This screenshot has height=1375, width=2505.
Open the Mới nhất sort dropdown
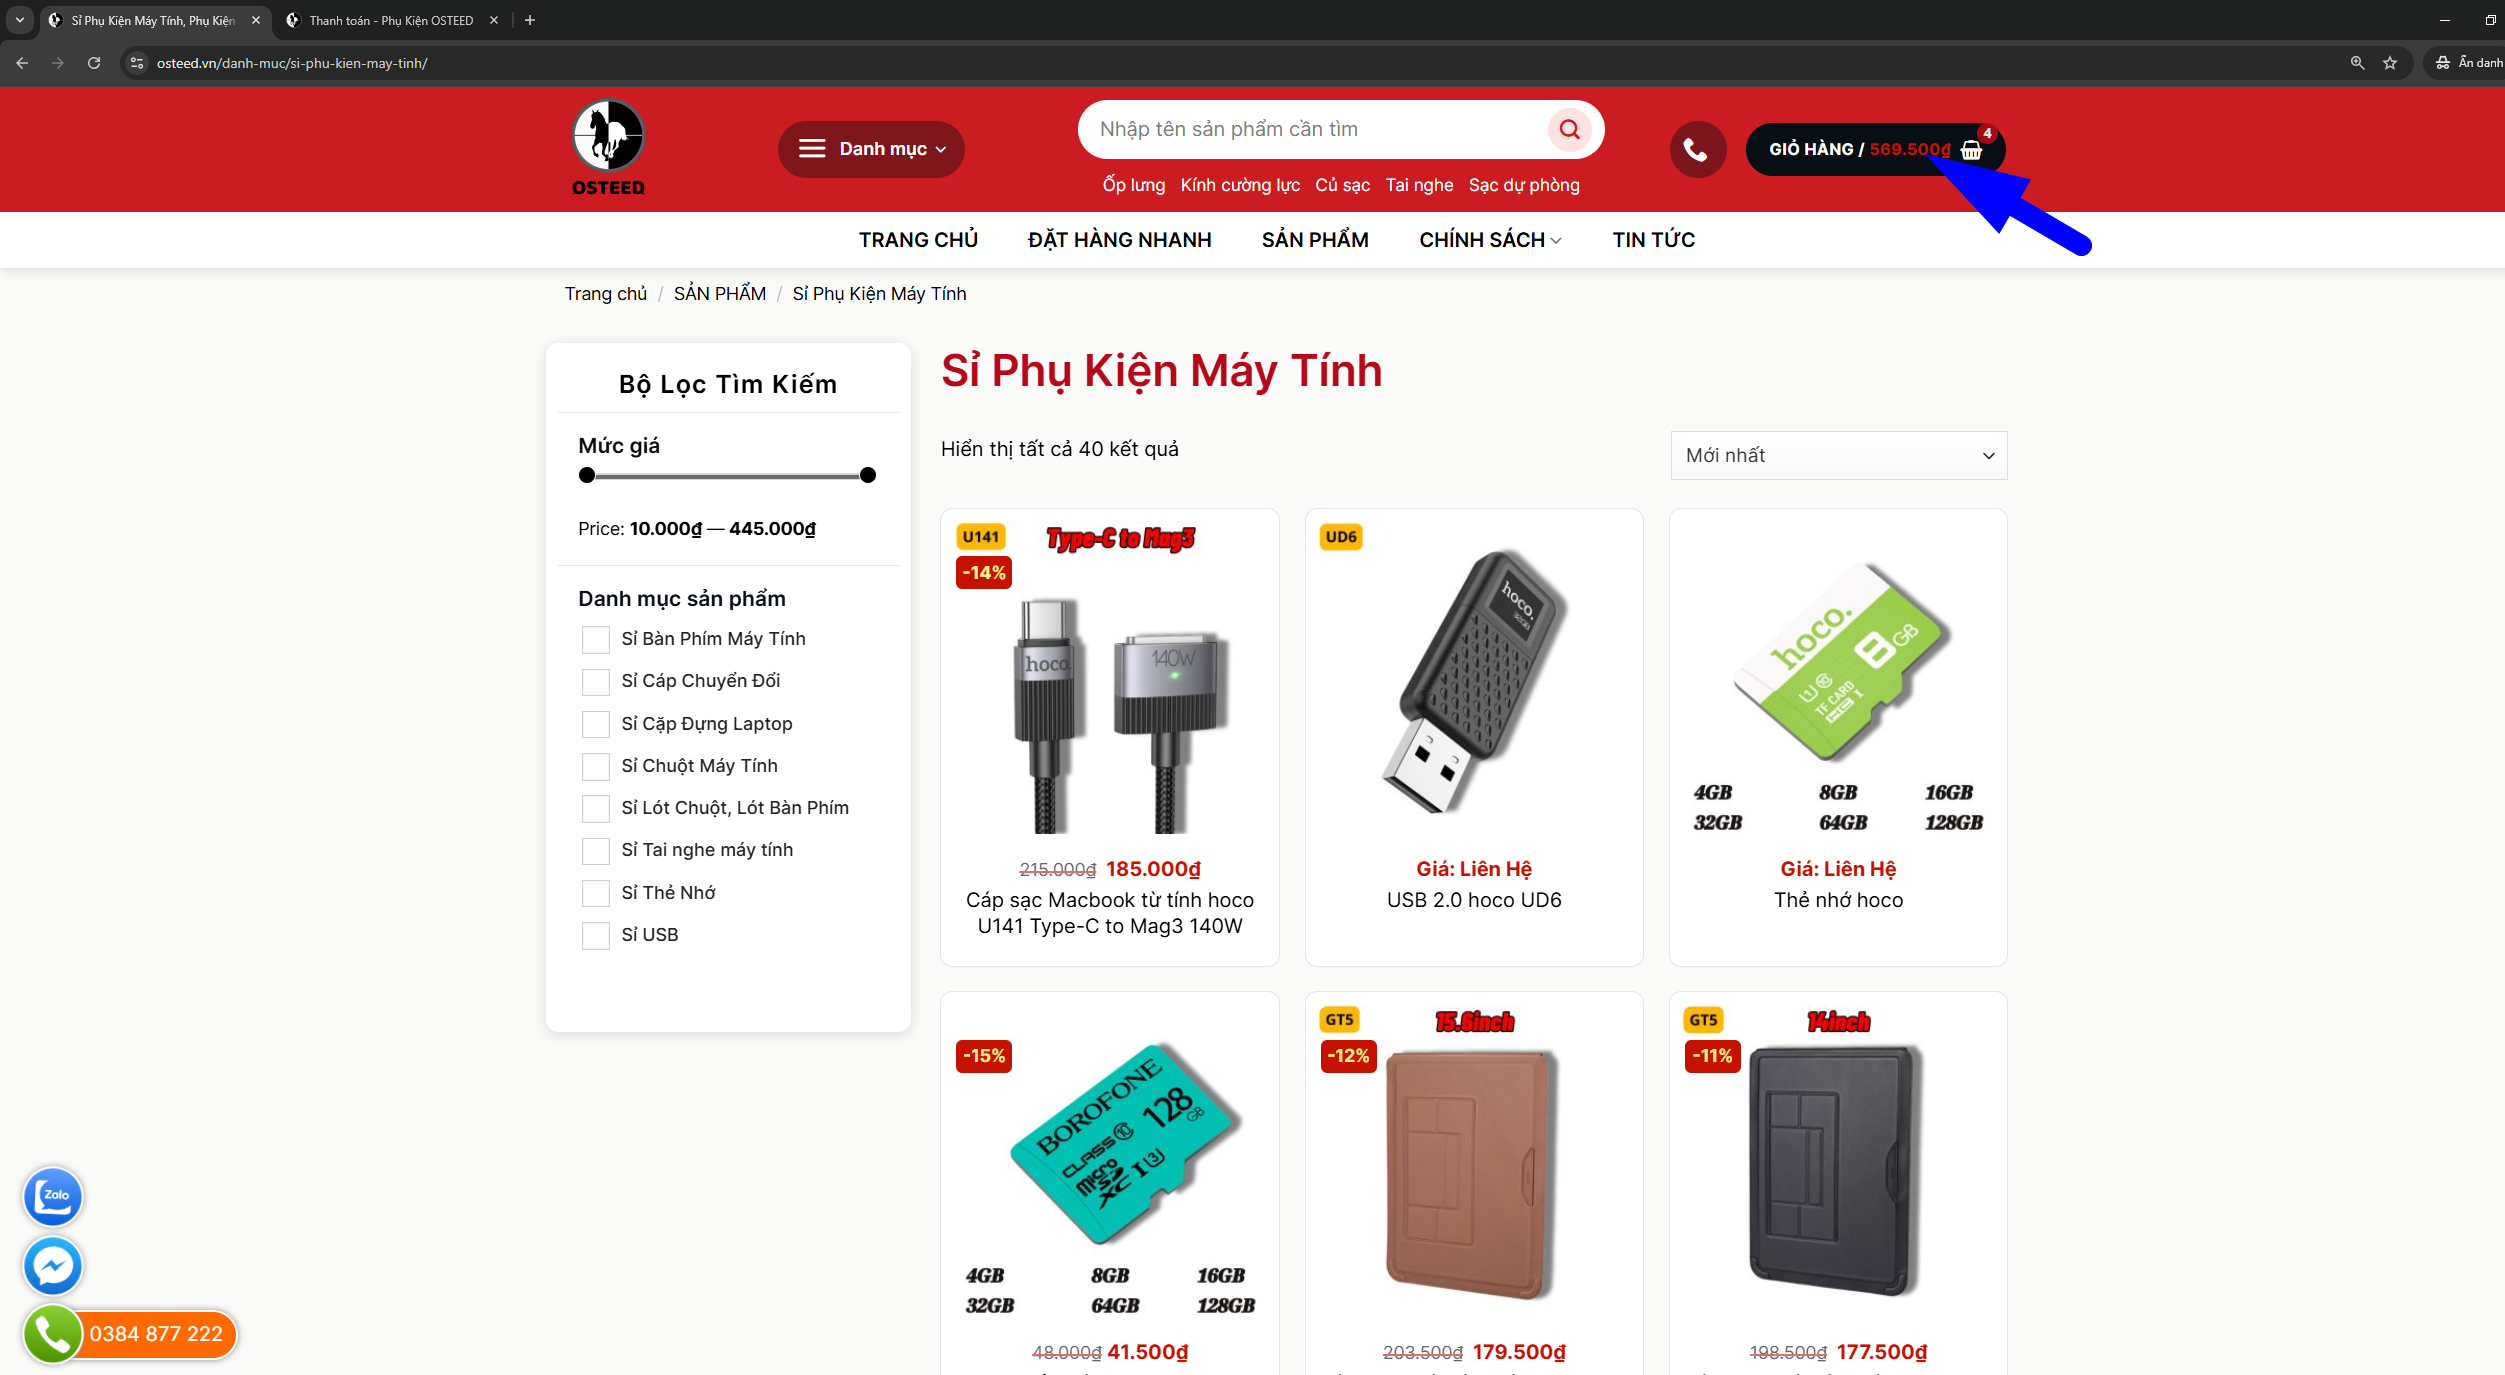coord(1838,455)
